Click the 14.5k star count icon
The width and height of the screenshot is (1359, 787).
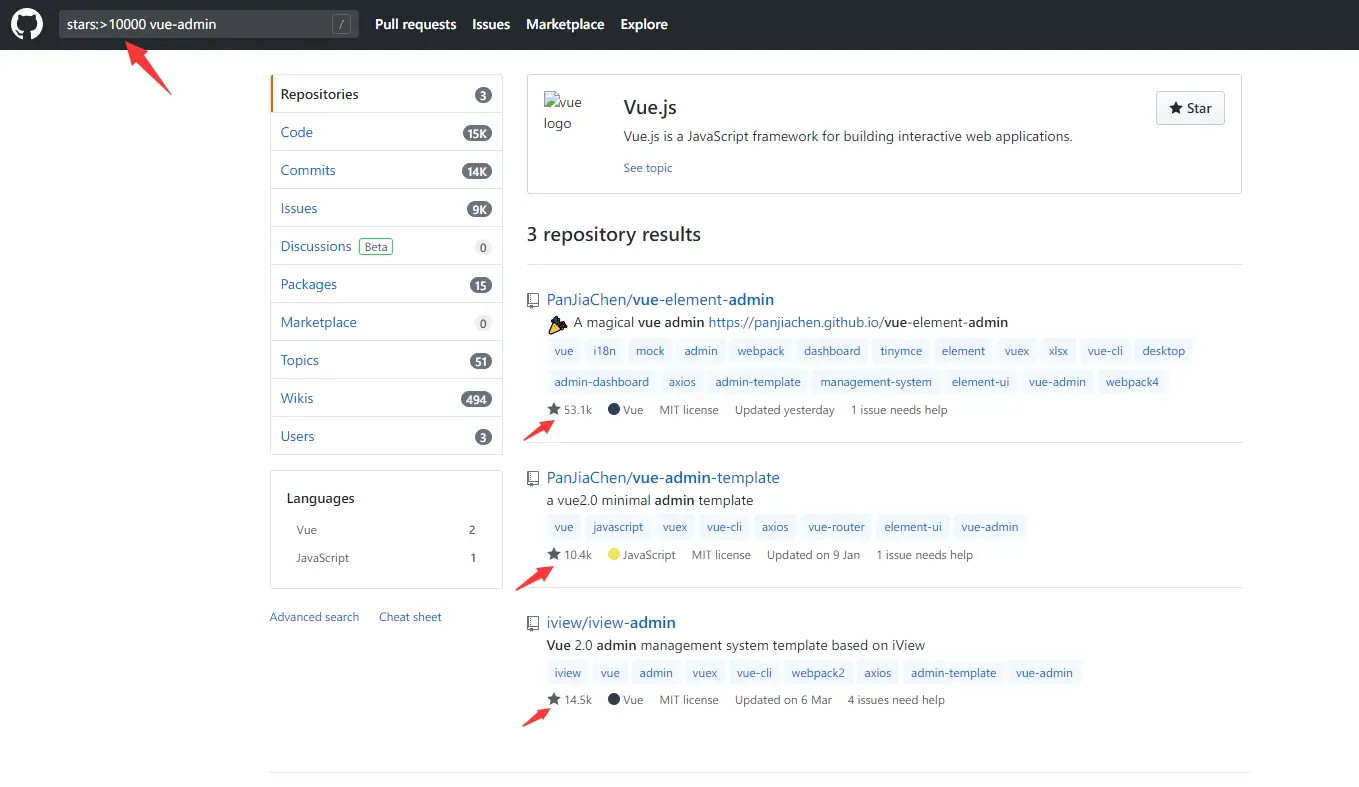(x=554, y=700)
